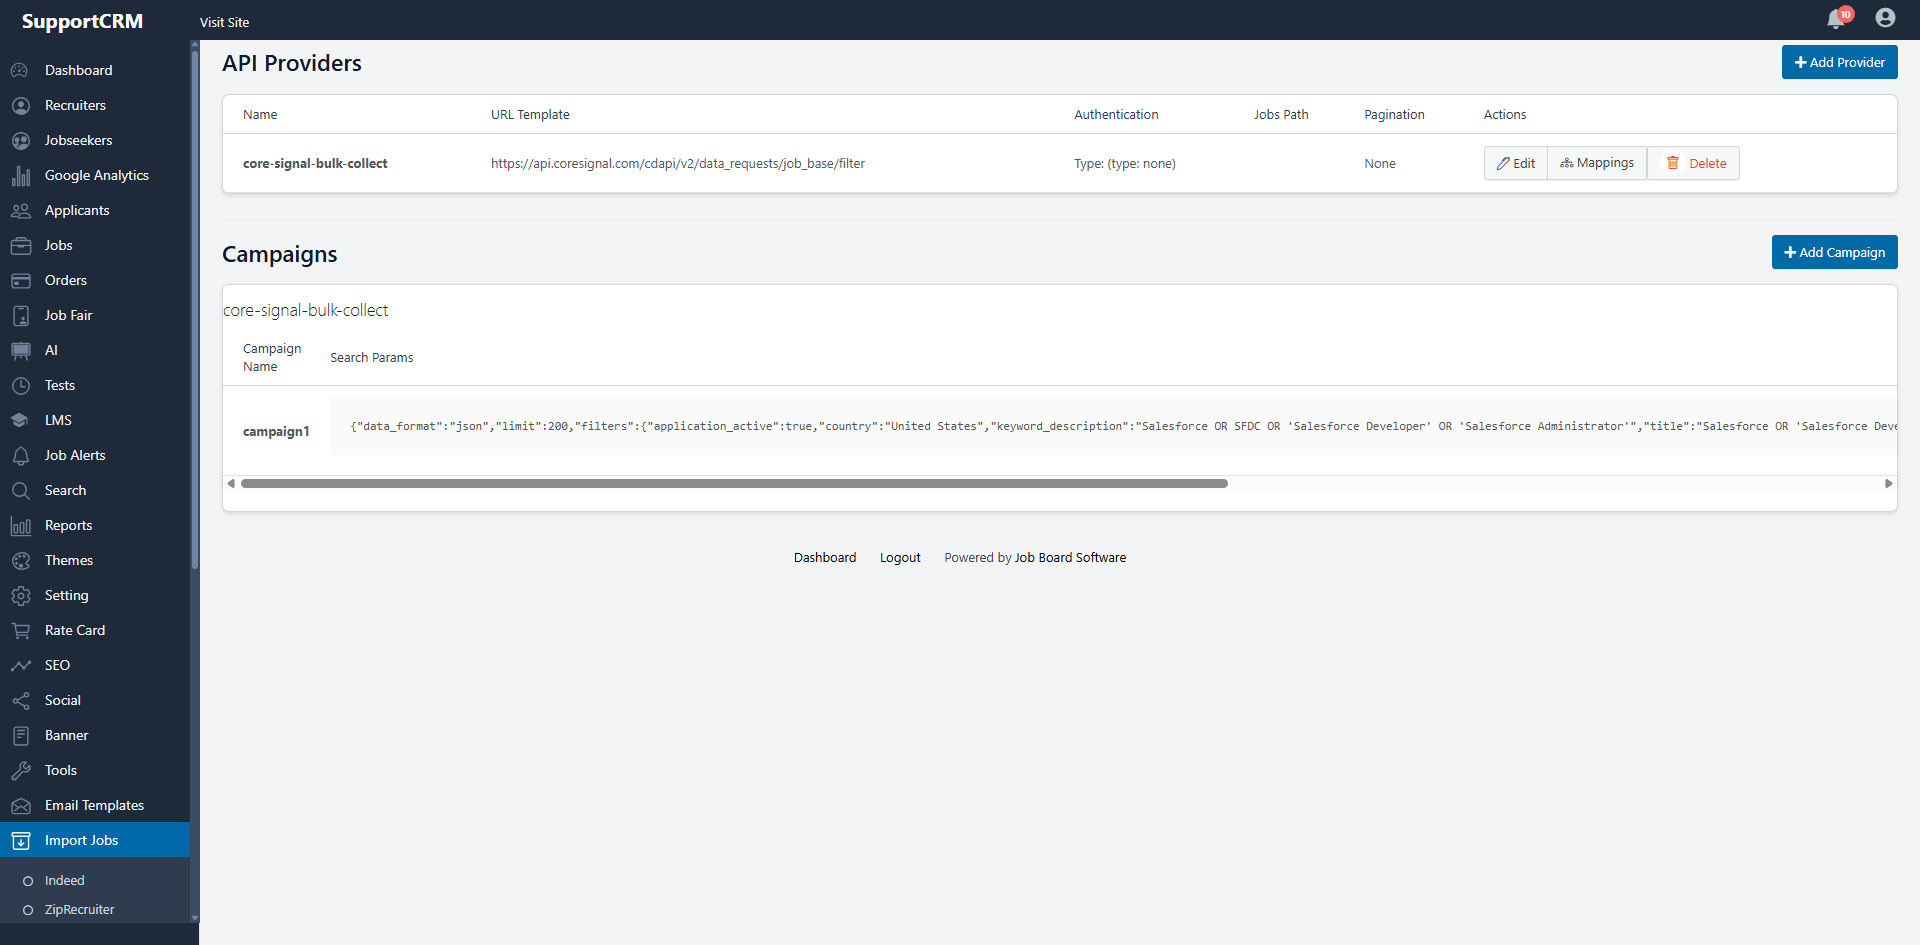Select Import Jobs in the sidebar
This screenshot has width=1920, height=945.
tap(82, 840)
